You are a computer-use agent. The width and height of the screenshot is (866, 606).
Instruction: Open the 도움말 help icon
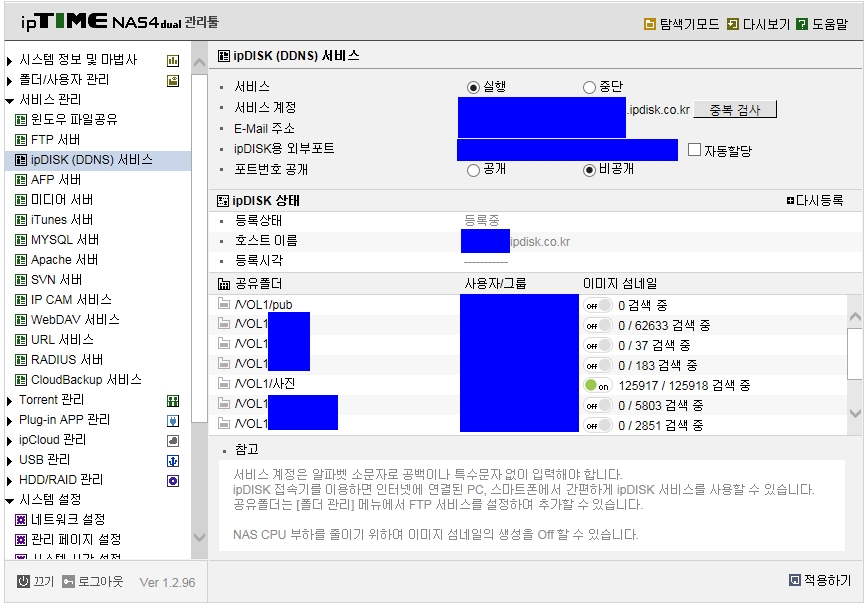point(802,24)
